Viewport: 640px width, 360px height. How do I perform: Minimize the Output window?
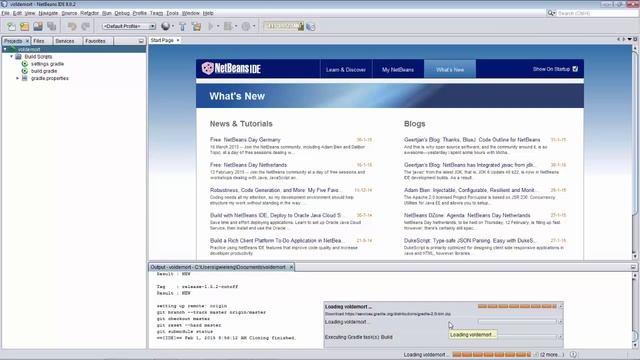coord(633,267)
